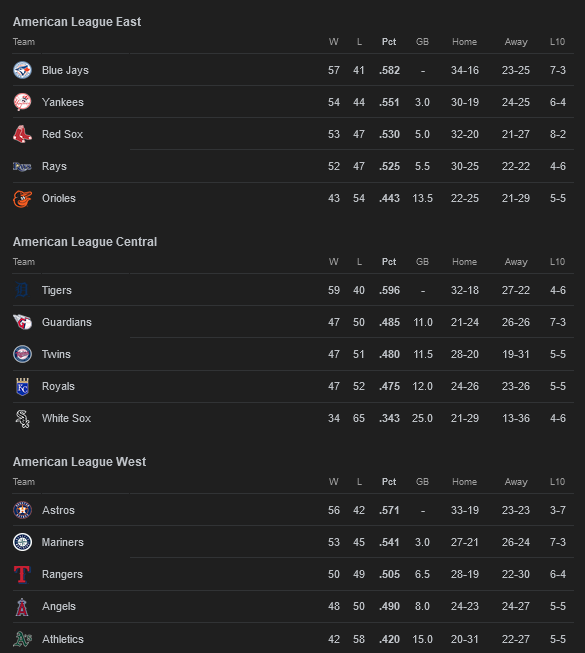Click the American League East heading
The height and width of the screenshot is (653, 585).
77,22
